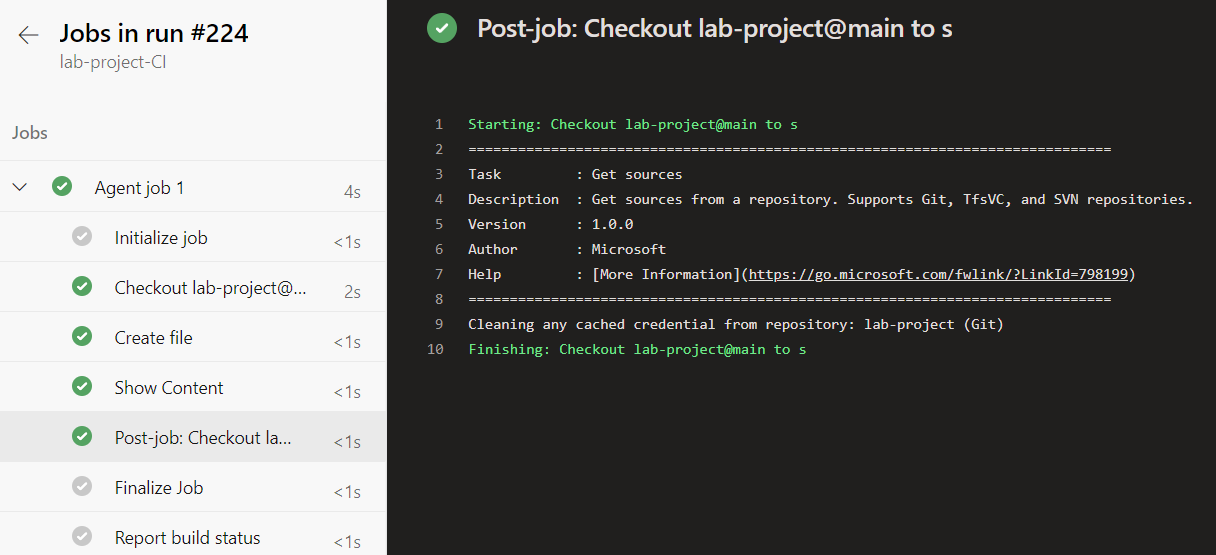This screenshot has height=555, width=1216.
Task: Click the Description log line text
Action: pos(831,199)
